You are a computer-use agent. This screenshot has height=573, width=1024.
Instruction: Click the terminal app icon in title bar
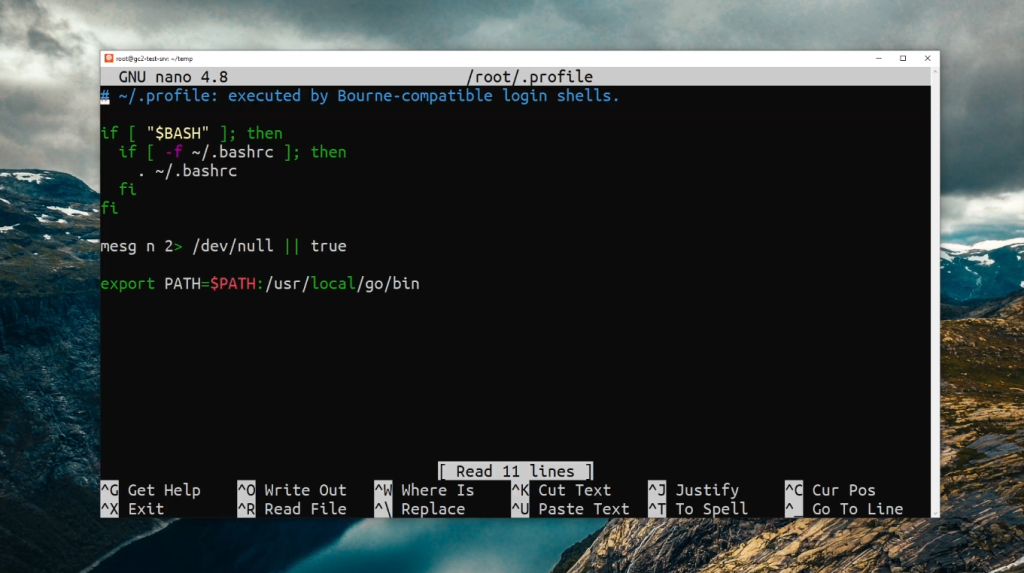coord(108,58)
